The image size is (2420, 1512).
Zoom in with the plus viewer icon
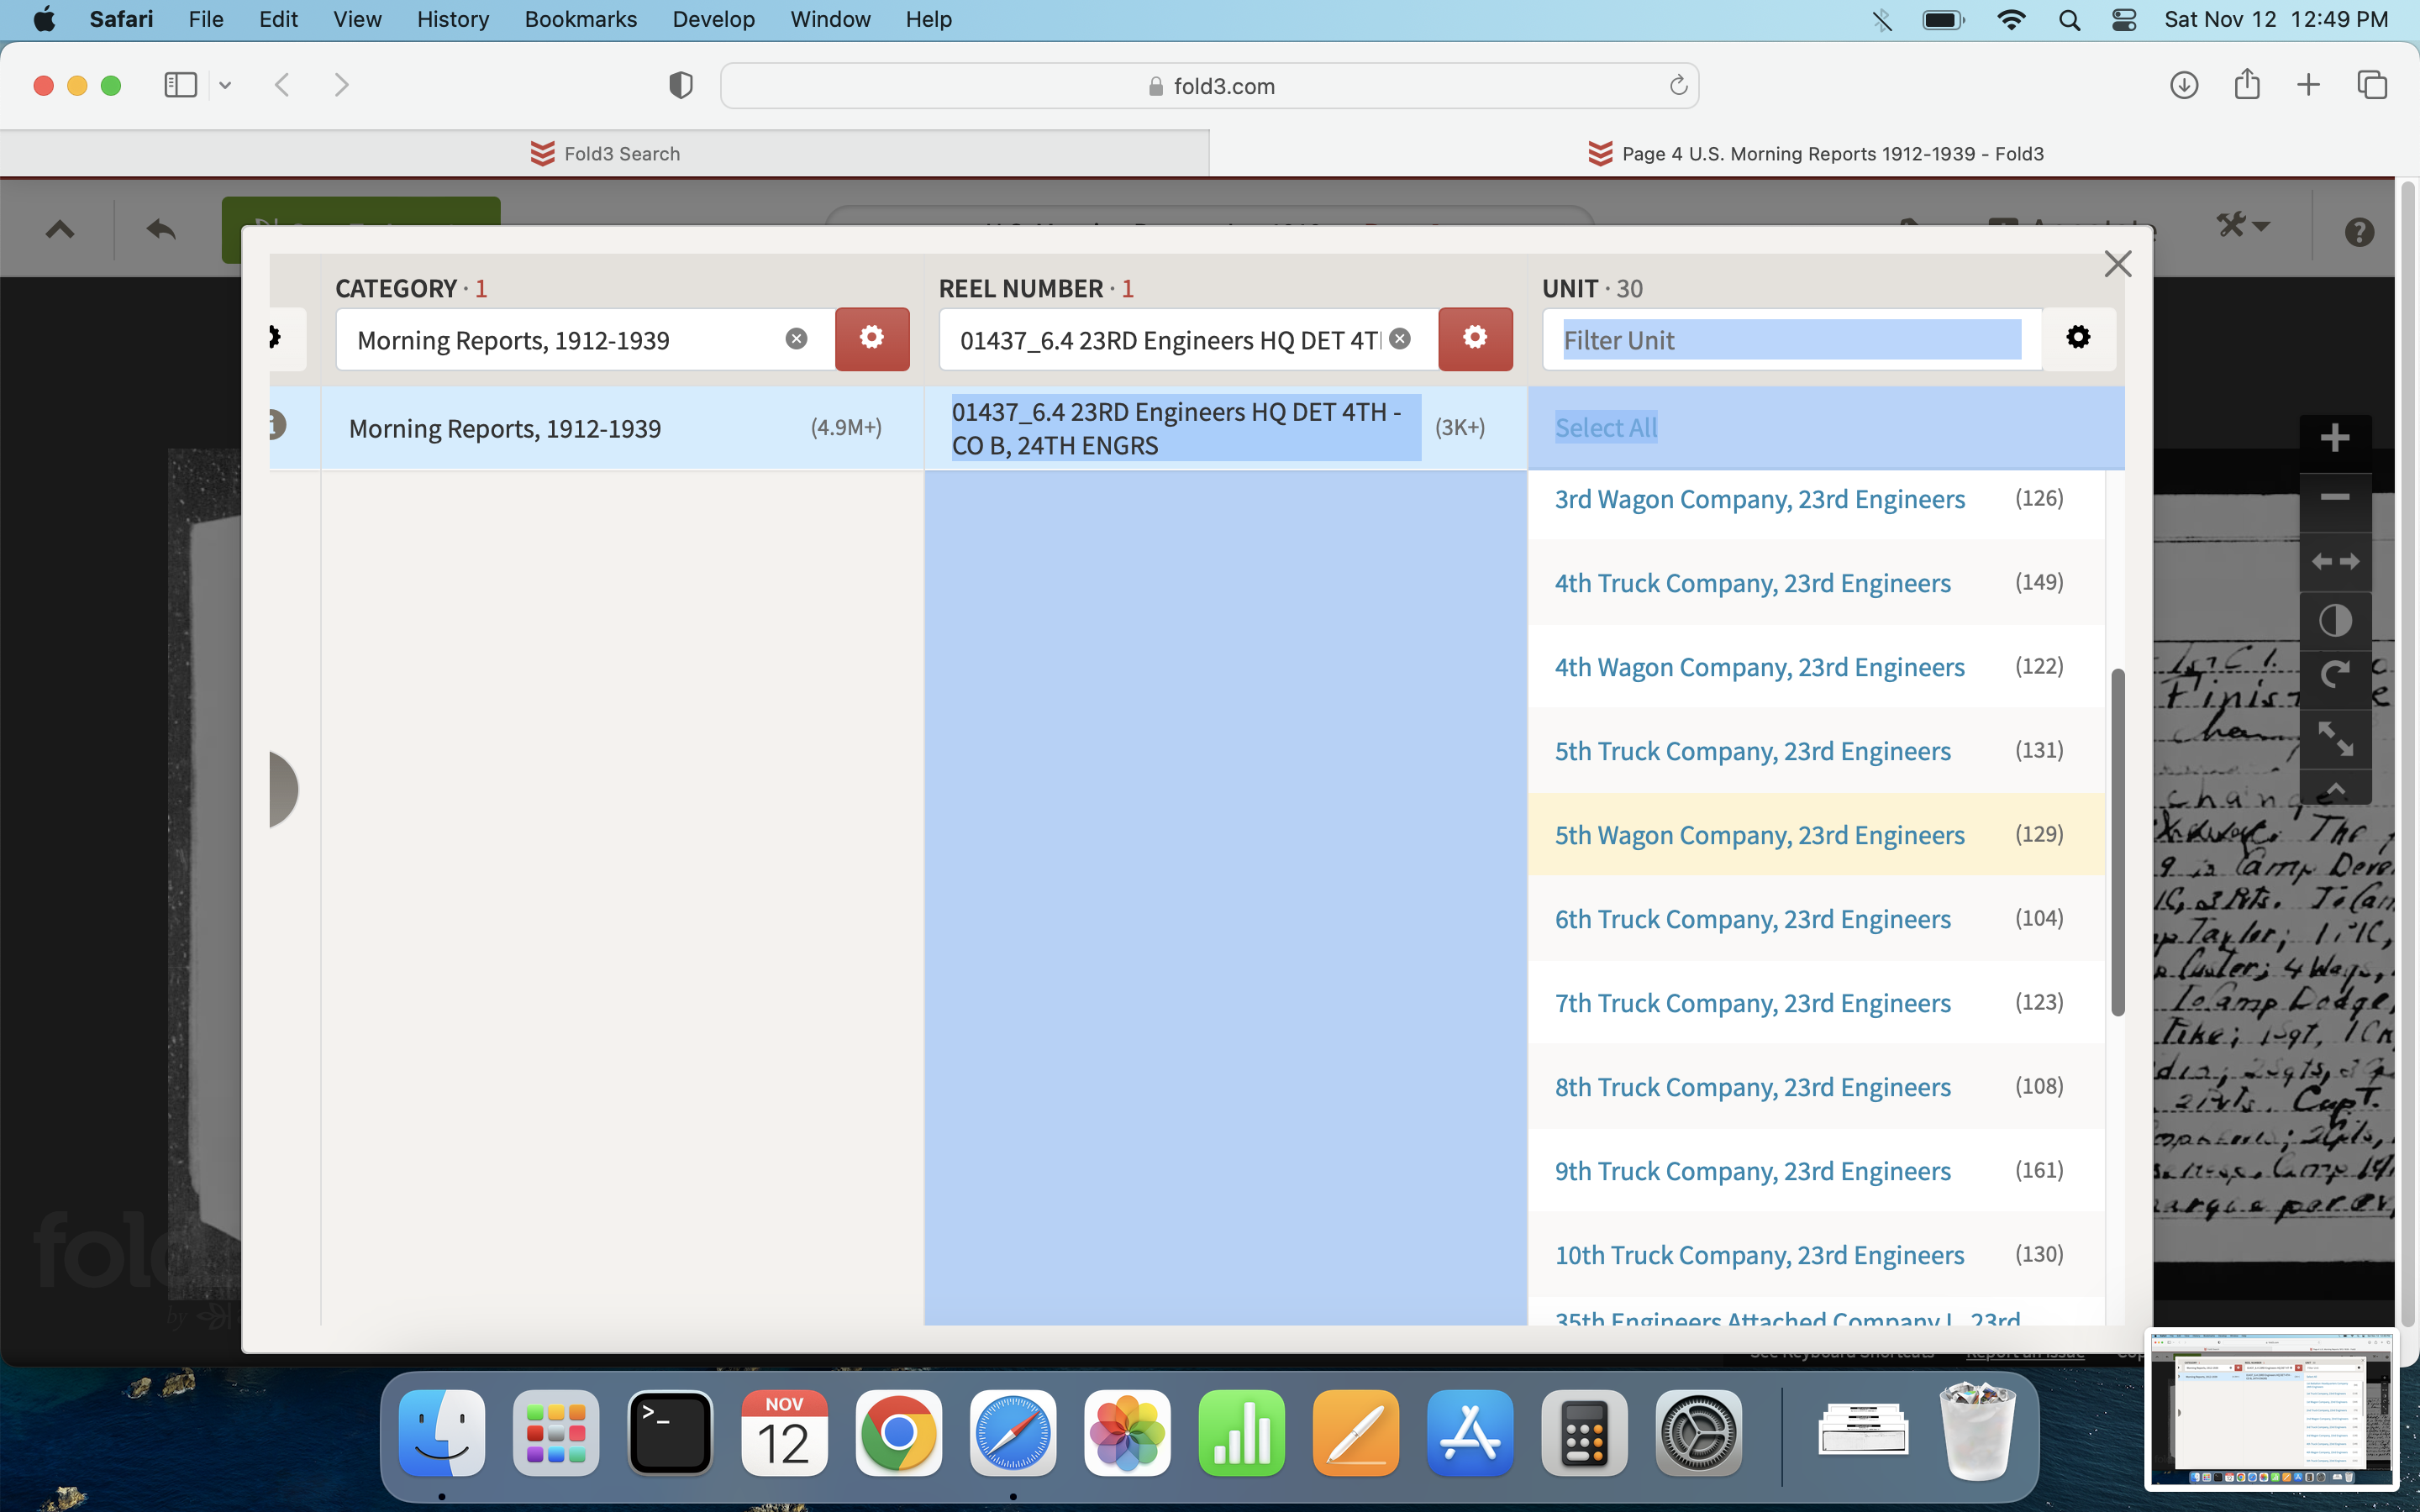click(x=2334, y=438)
